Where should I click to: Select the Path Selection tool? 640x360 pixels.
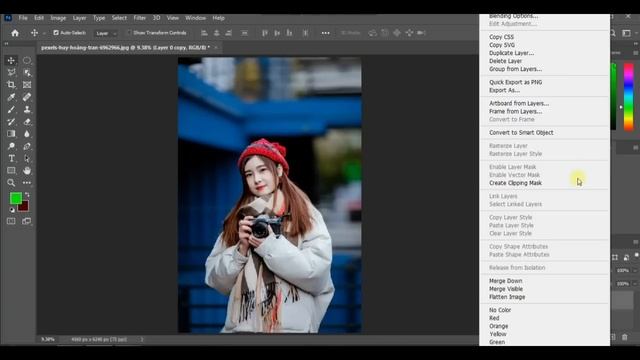[x=27, y=158]
